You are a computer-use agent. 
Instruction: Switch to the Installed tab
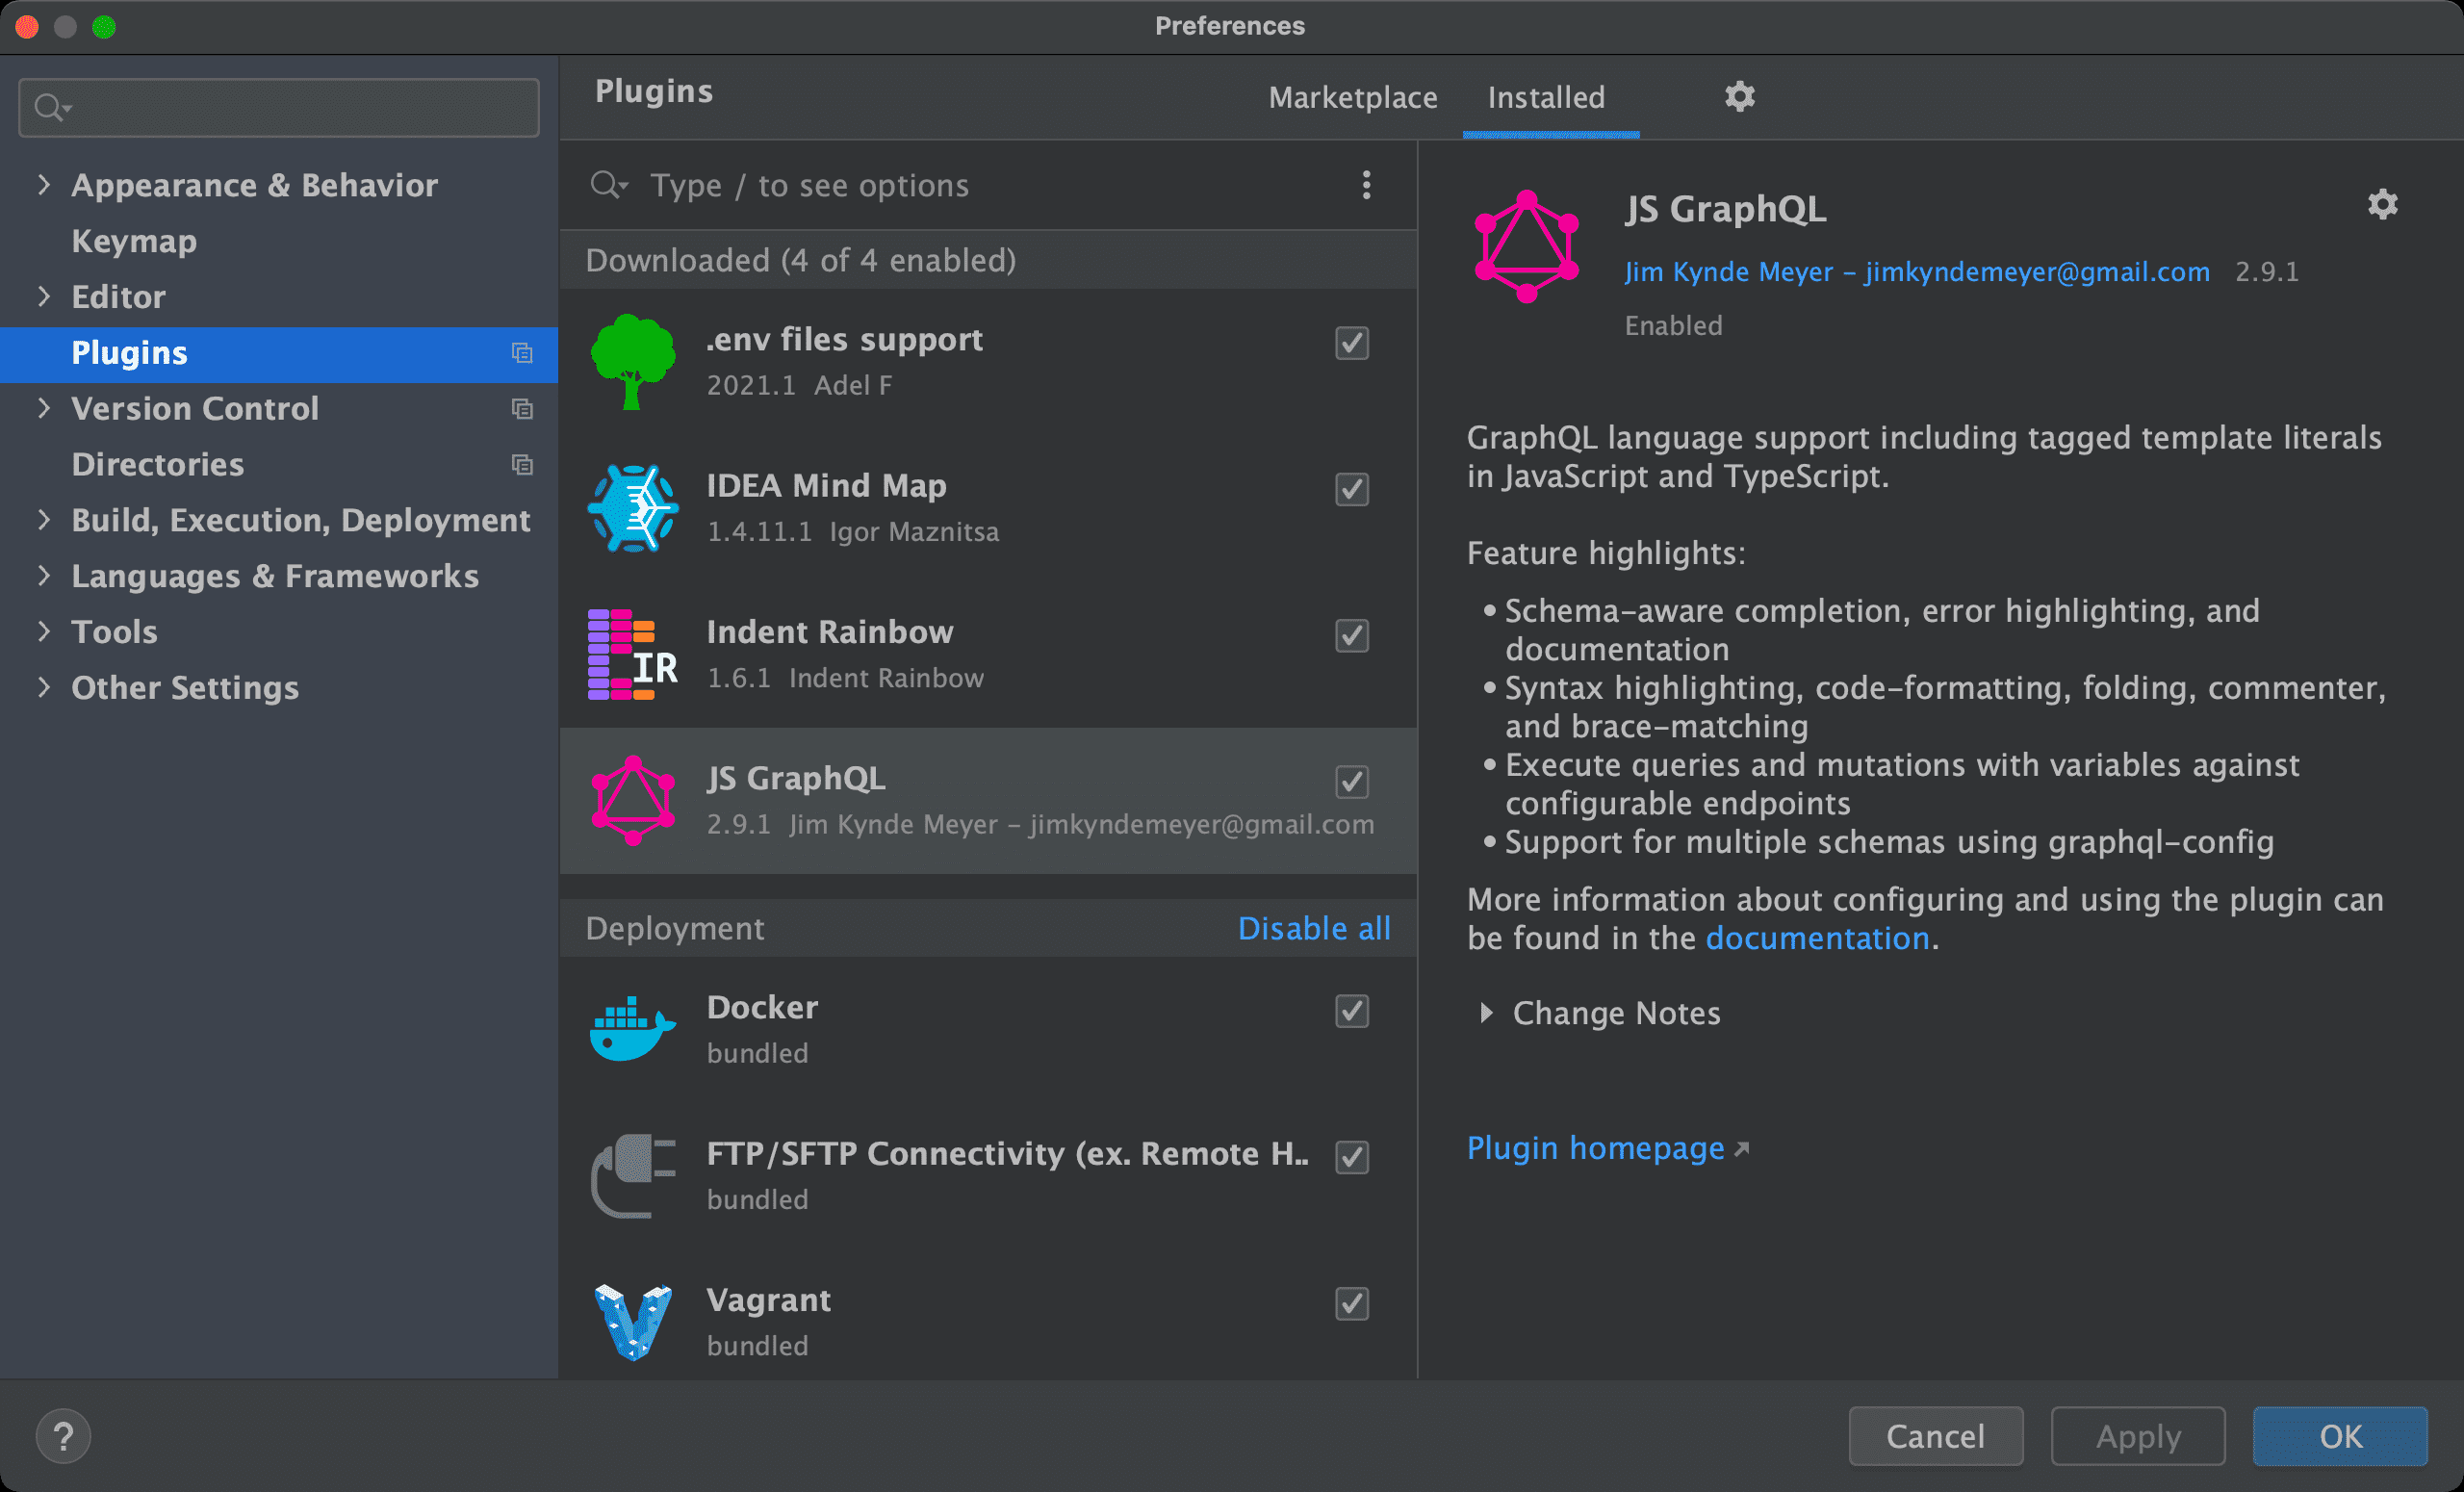point(1544,97)
